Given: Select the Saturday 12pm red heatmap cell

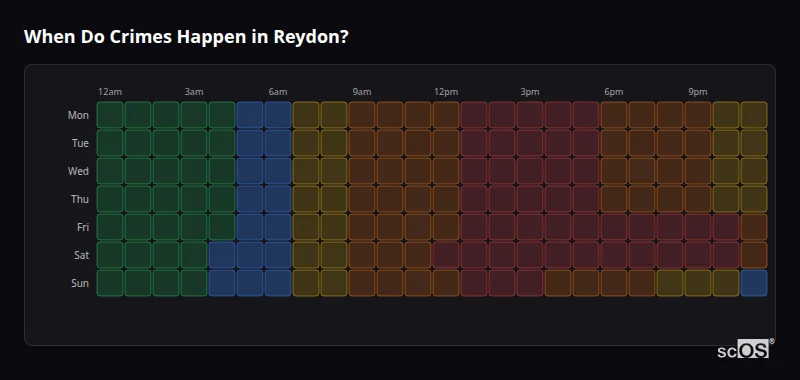Looking at the screenshot, I should pyautogui.click(x=446, y=255).
